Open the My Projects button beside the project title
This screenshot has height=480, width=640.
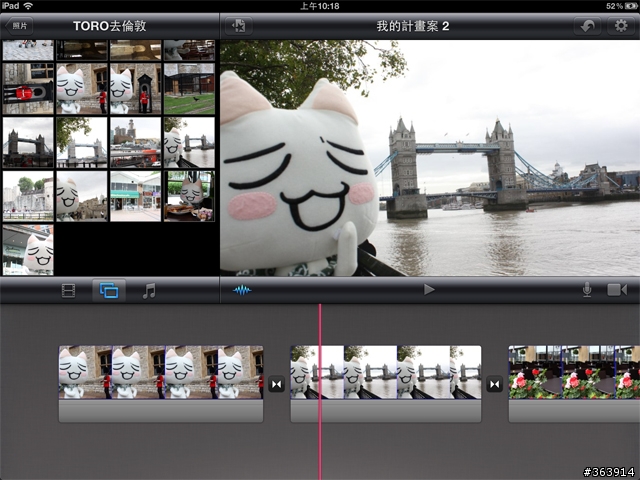tap(238, 26)
